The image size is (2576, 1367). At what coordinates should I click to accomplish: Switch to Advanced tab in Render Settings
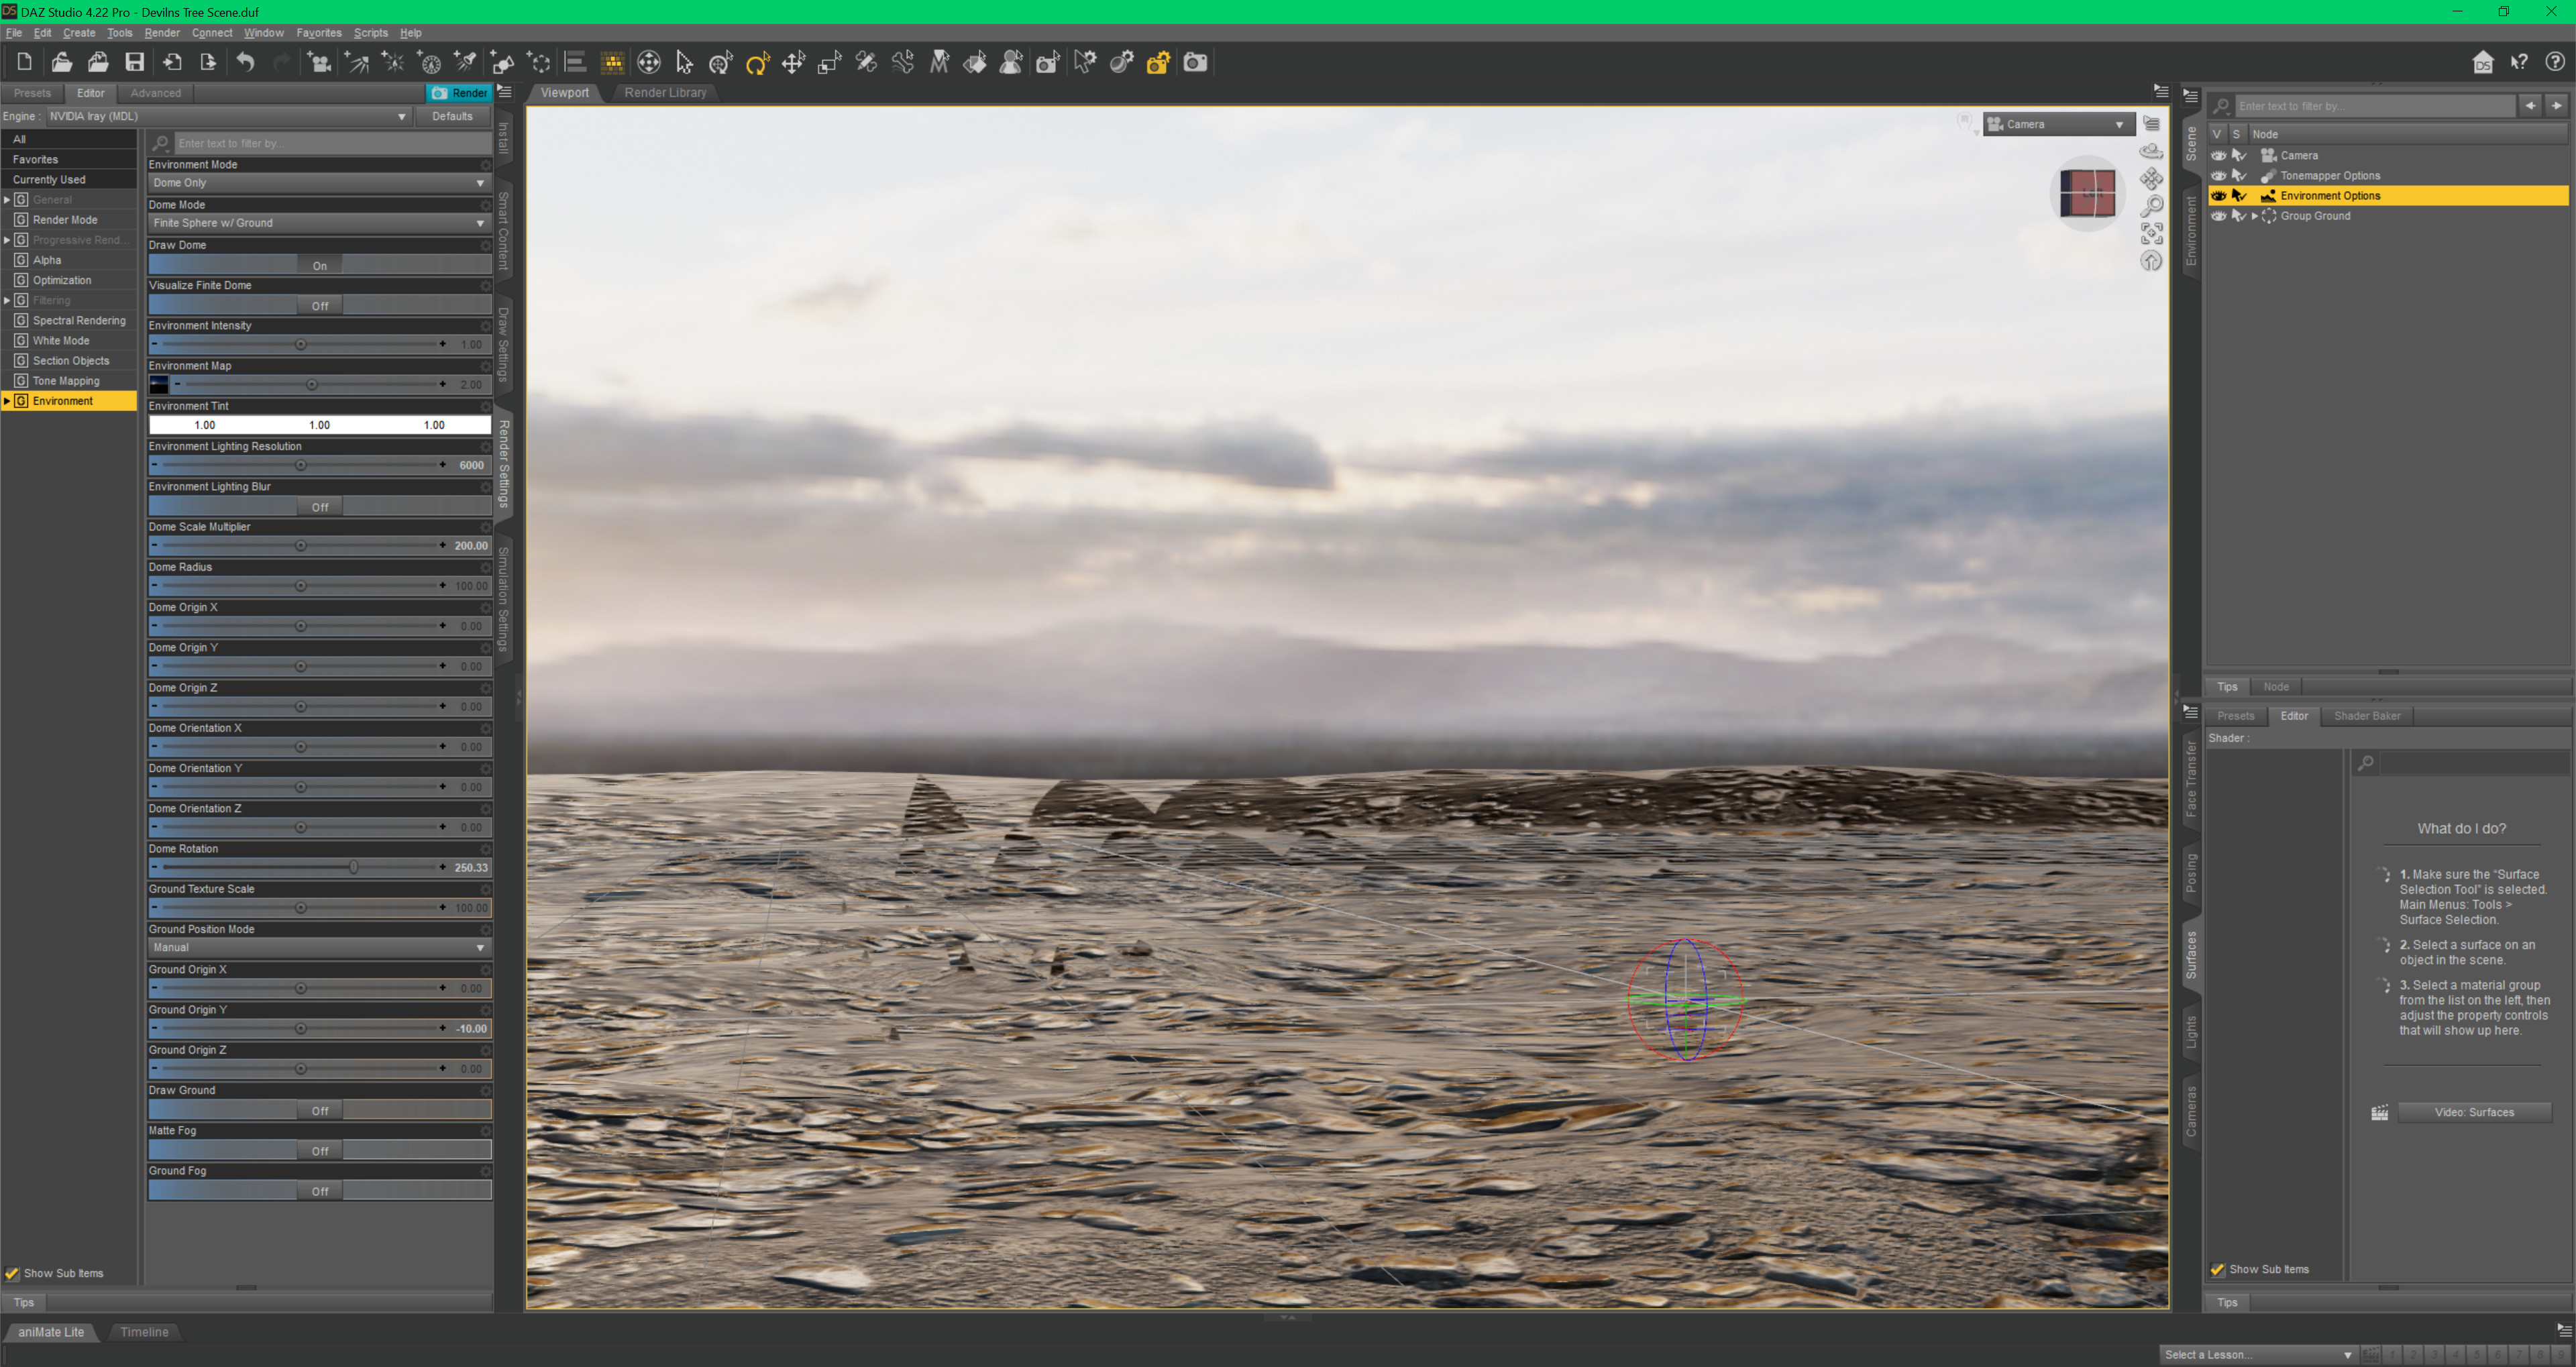pyautogui.click(x=155, y=93)
